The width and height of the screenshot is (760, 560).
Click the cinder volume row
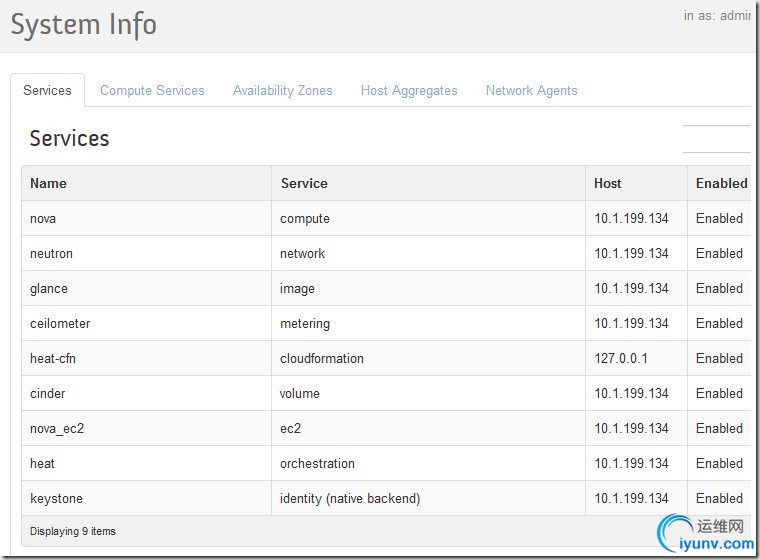(48, 393)
